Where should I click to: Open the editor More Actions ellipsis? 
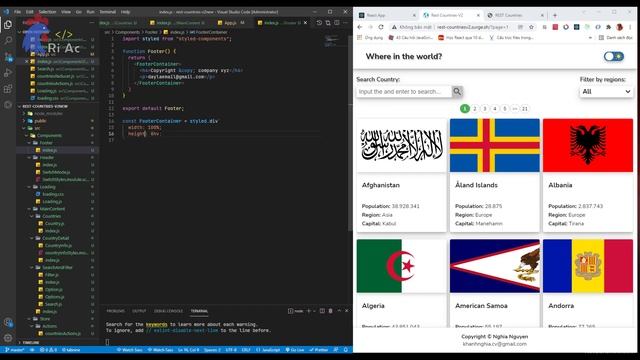(346, 23)
